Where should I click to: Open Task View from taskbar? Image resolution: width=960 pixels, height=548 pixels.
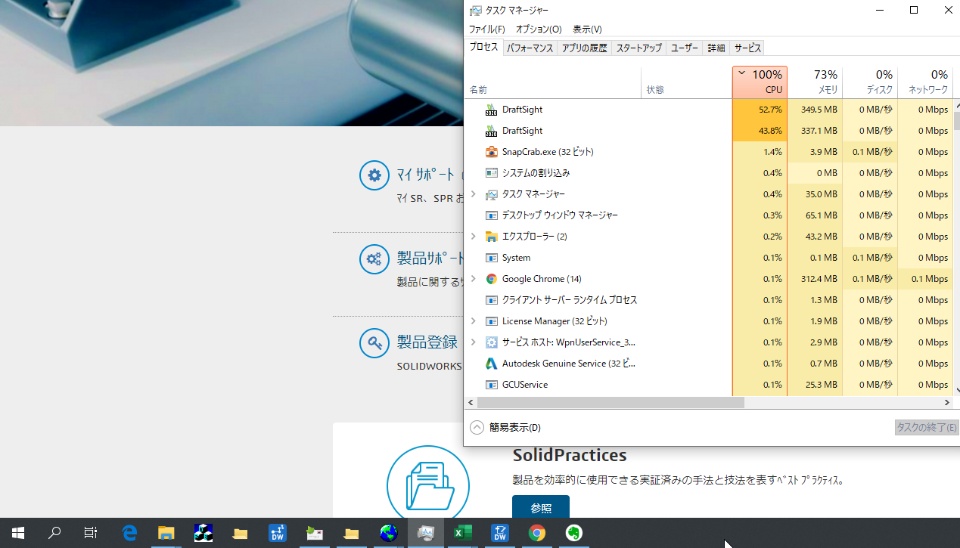[91, 533]
